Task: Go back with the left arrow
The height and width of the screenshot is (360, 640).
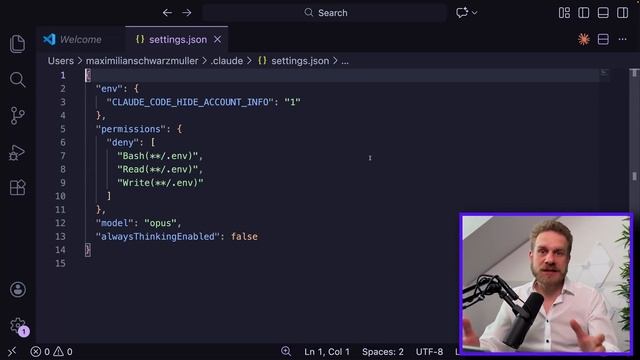Action: click(x=167, y=13)
